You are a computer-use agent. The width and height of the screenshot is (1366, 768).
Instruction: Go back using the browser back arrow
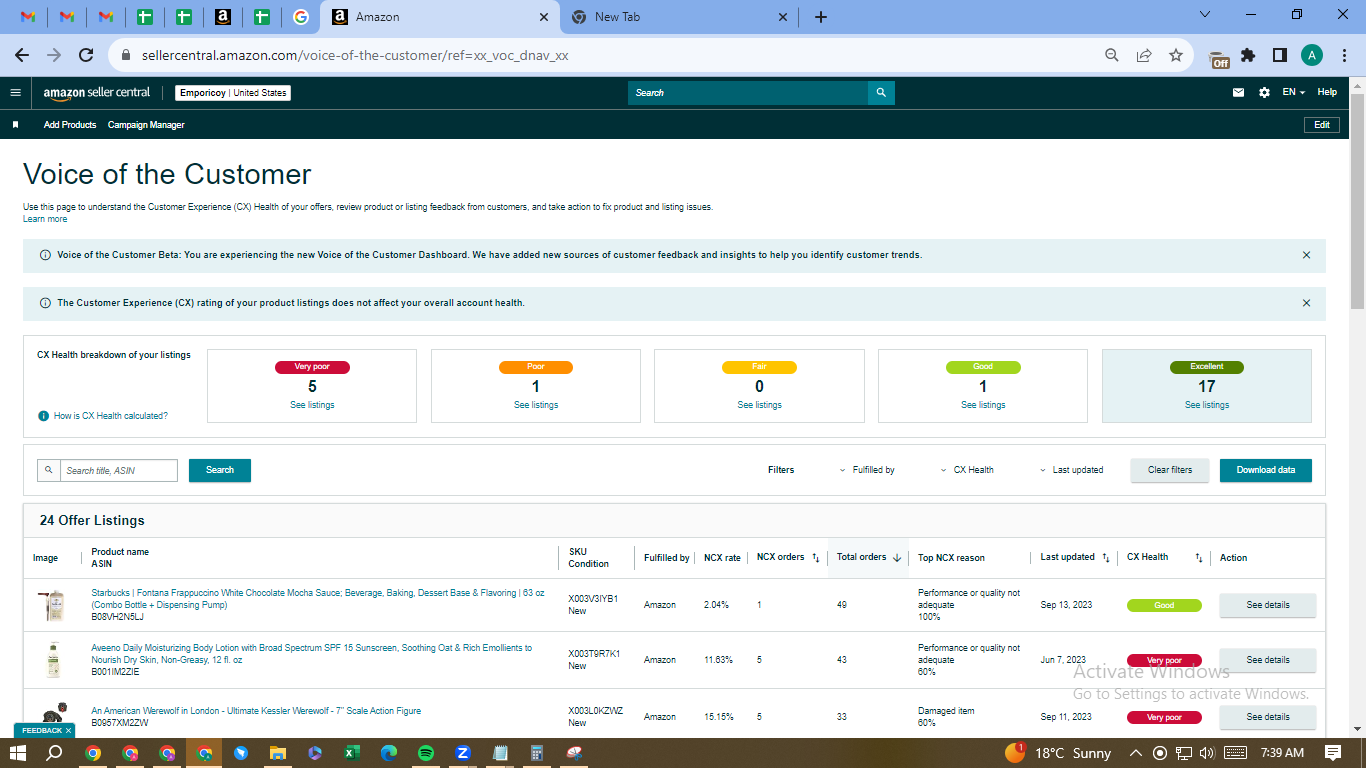(22, 56)
